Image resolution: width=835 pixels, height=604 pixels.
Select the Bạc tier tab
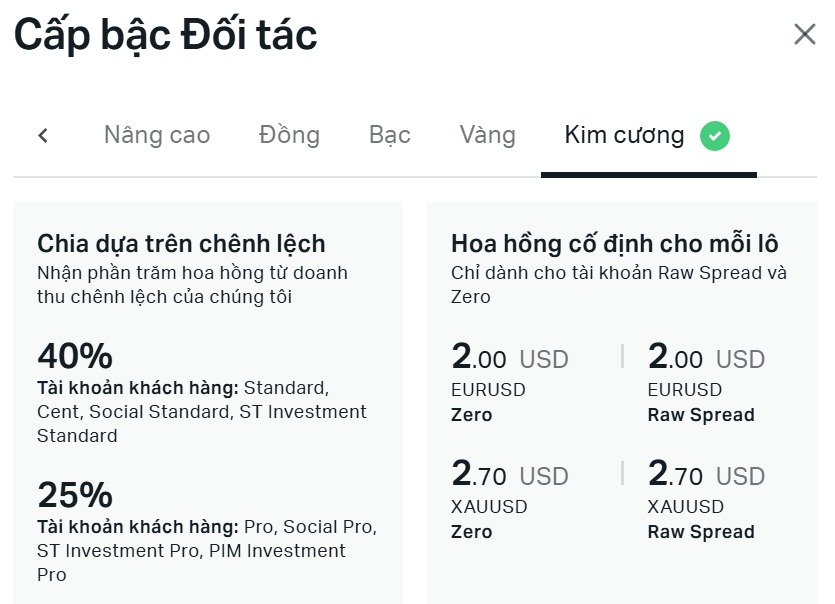pyautogui.click(x=388, y=135)
